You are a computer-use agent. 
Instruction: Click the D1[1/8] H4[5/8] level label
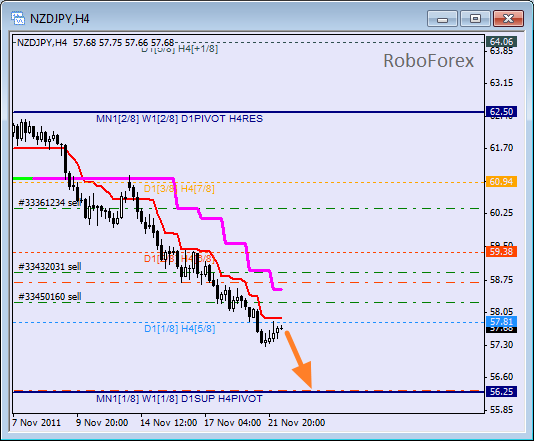[179, 329]
